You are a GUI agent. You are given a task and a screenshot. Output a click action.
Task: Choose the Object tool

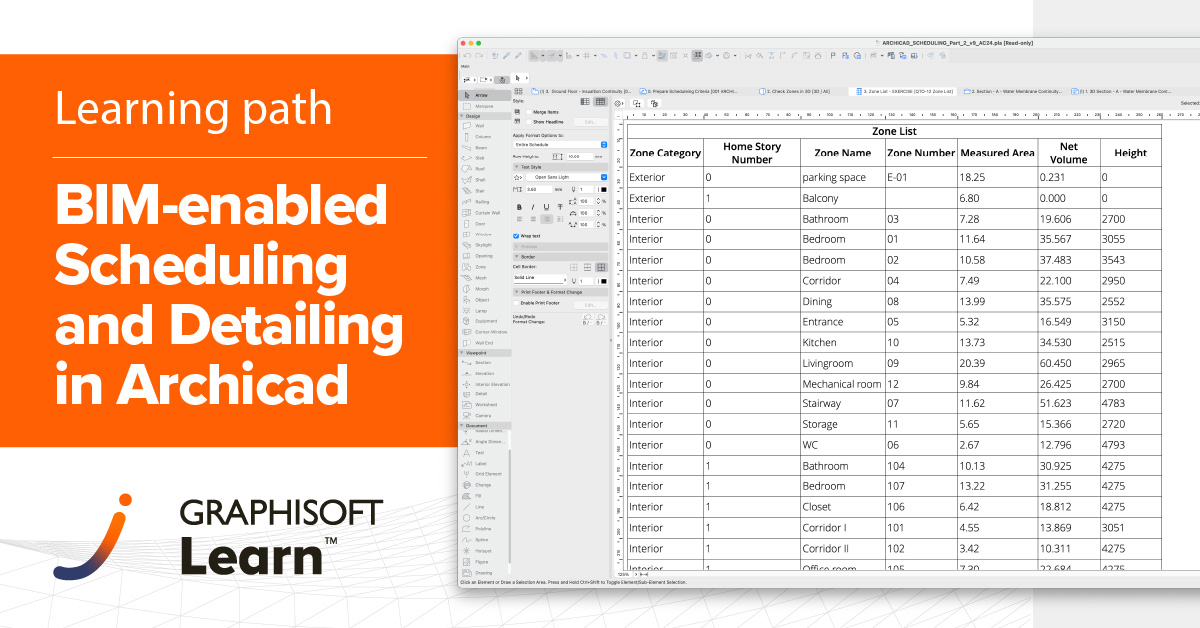point(483,299)
